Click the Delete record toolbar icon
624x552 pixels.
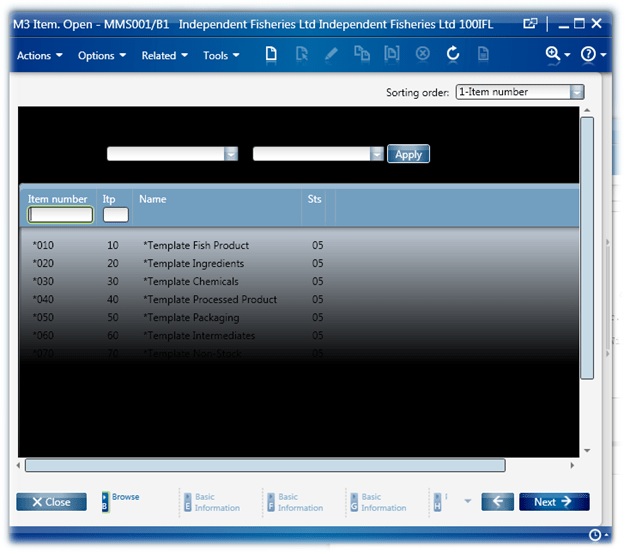tap(423, 55)
